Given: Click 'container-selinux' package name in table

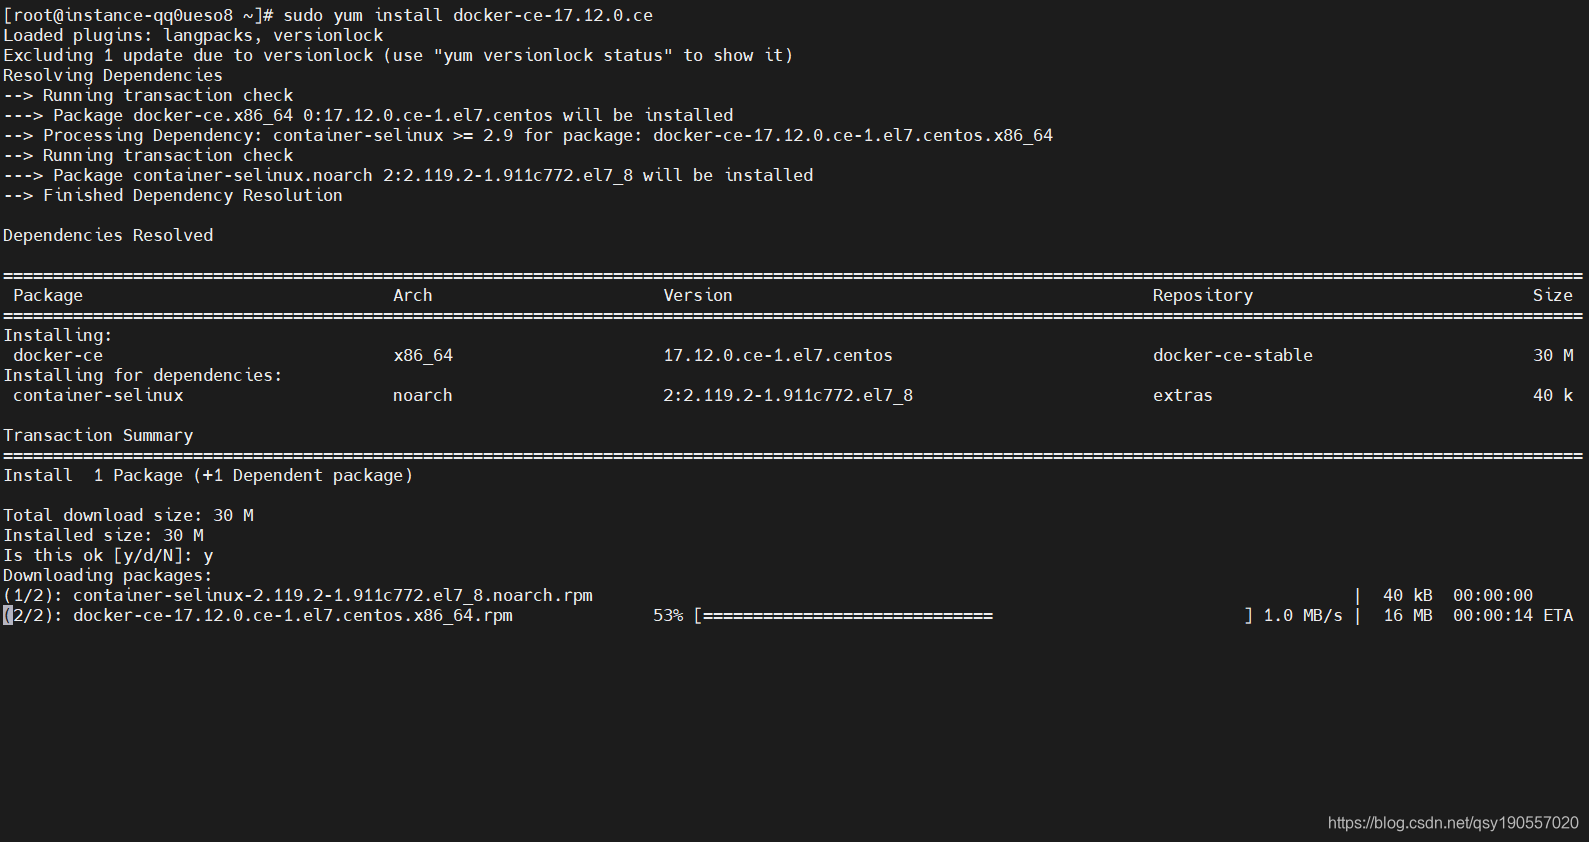Looking at the screenshot, I should tap(98, 395).
